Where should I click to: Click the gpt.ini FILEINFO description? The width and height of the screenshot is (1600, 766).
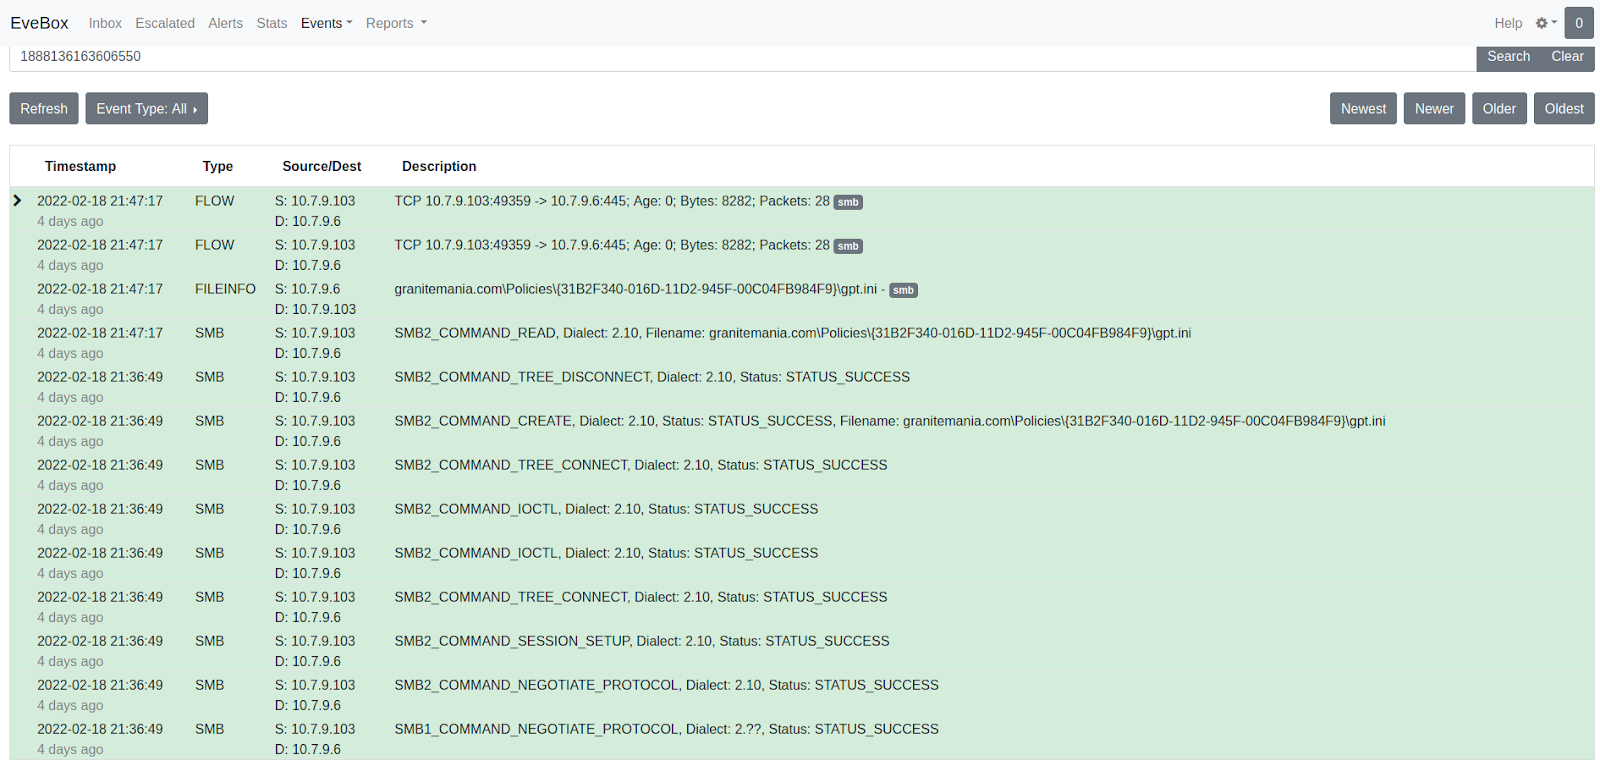point(636,289)
